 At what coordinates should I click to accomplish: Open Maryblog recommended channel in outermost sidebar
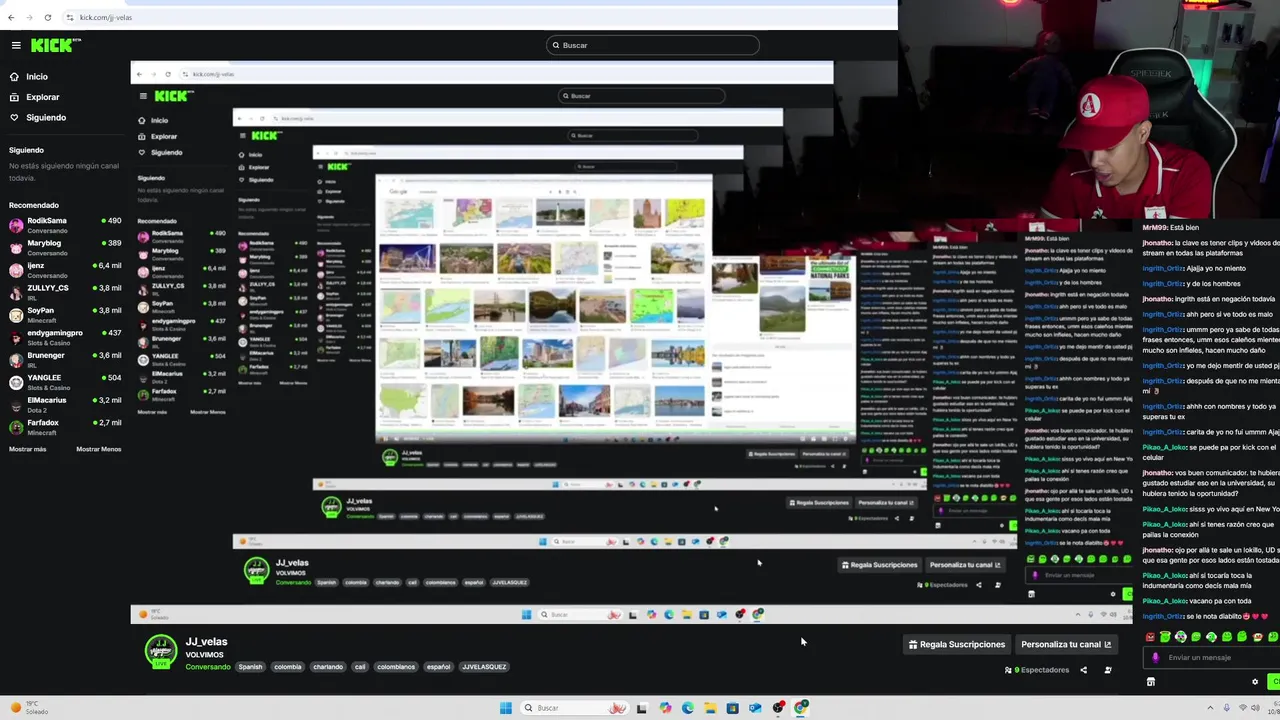click(x=65, y=247)
